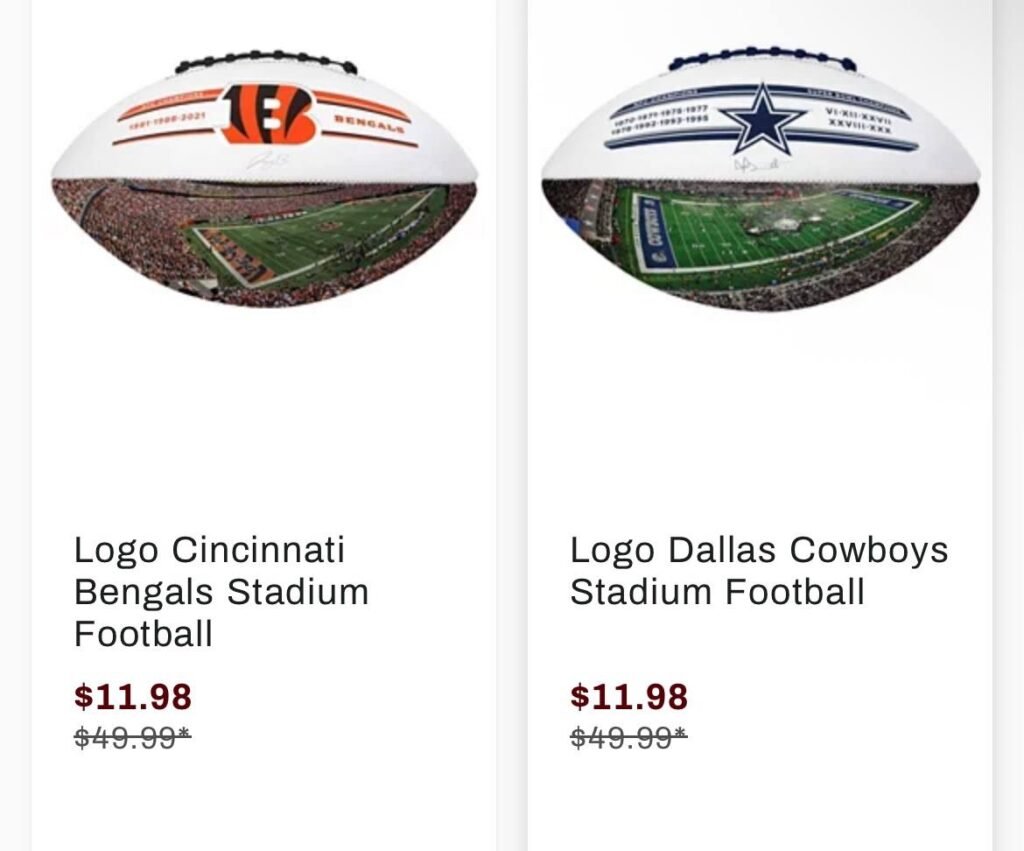The height and width of the screenshot is (851, 1024).
Task: Click the navy laces on Cowboys football
Action: point(762,58)
